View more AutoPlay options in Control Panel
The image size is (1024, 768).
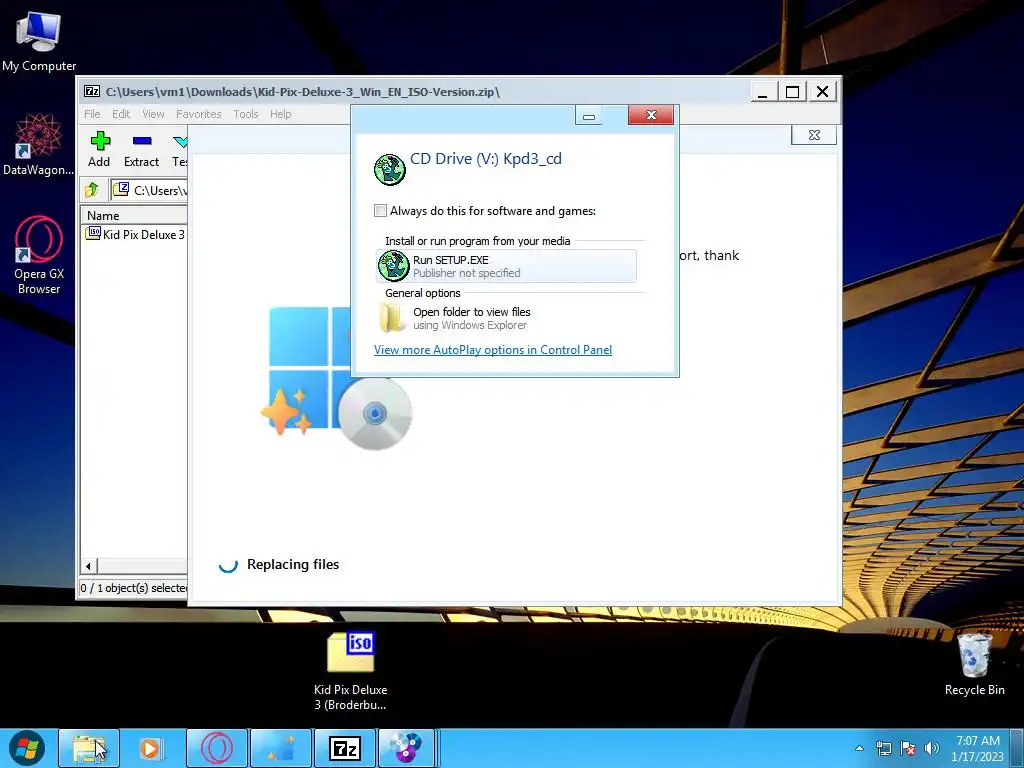tap(493, 350)
